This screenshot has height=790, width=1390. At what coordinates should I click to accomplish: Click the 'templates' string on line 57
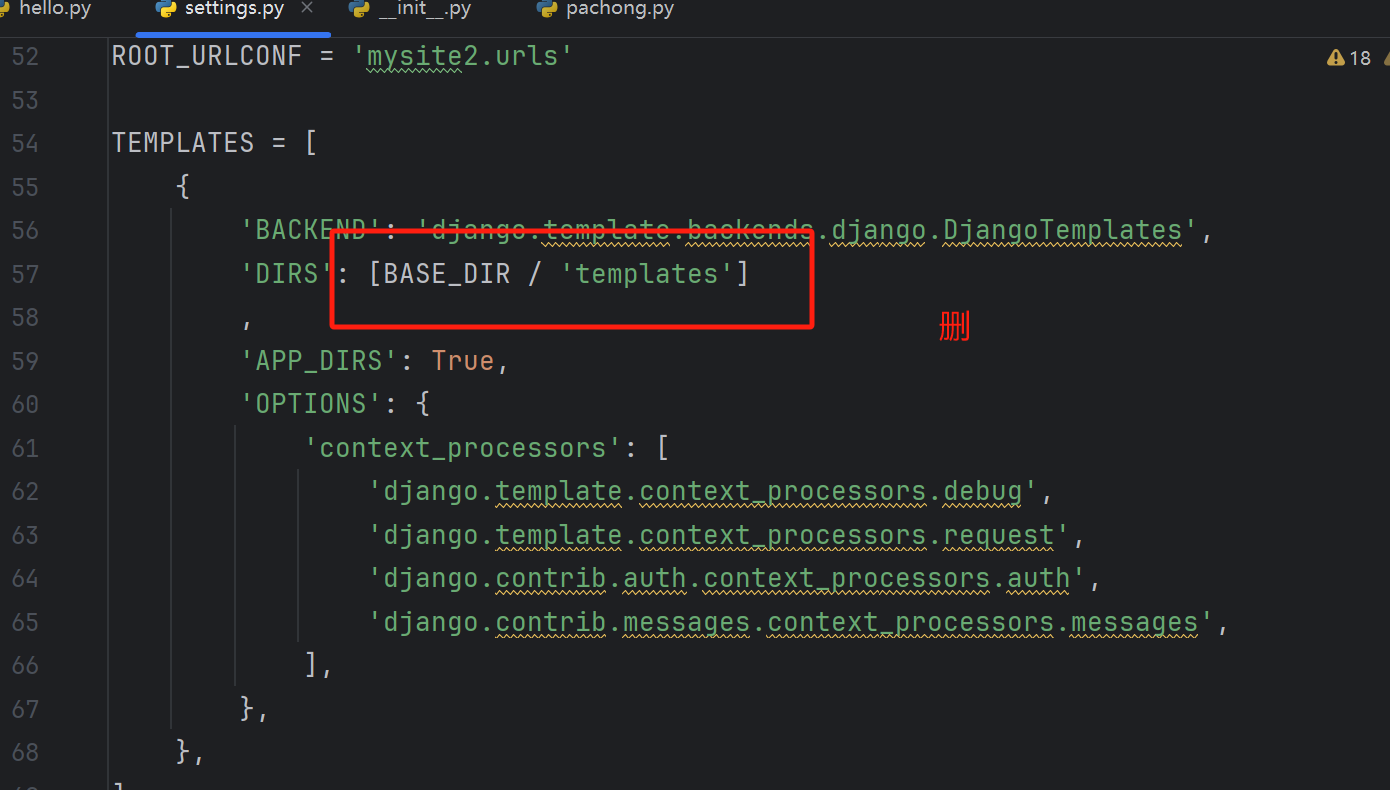coord(647,273)
